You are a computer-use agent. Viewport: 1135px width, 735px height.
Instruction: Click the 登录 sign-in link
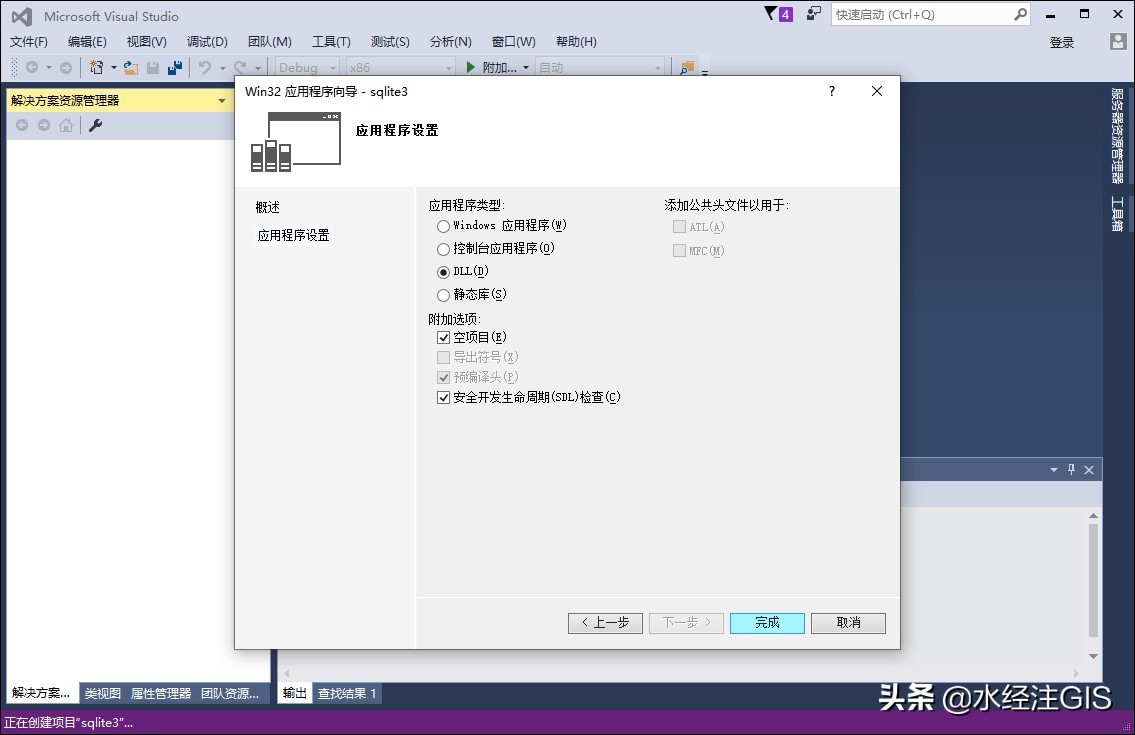tap(1061, 42)
